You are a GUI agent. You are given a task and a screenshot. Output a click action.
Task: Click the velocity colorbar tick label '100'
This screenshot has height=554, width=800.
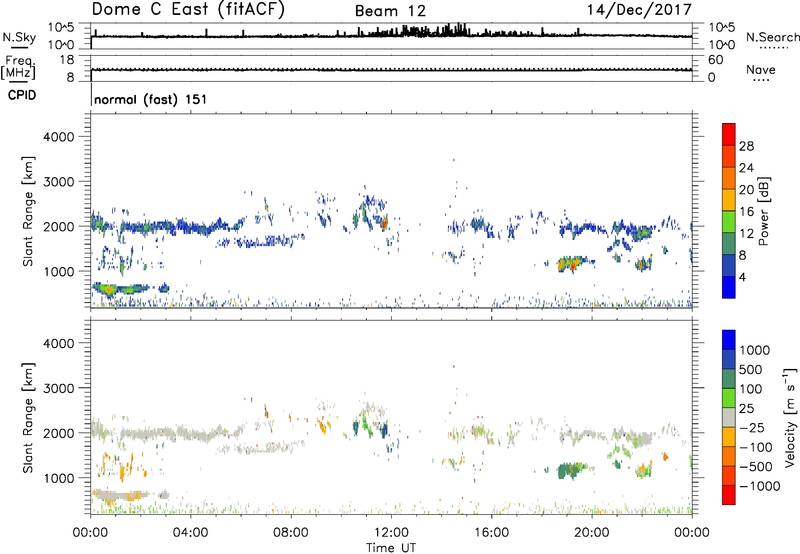[x=751, y=389]
